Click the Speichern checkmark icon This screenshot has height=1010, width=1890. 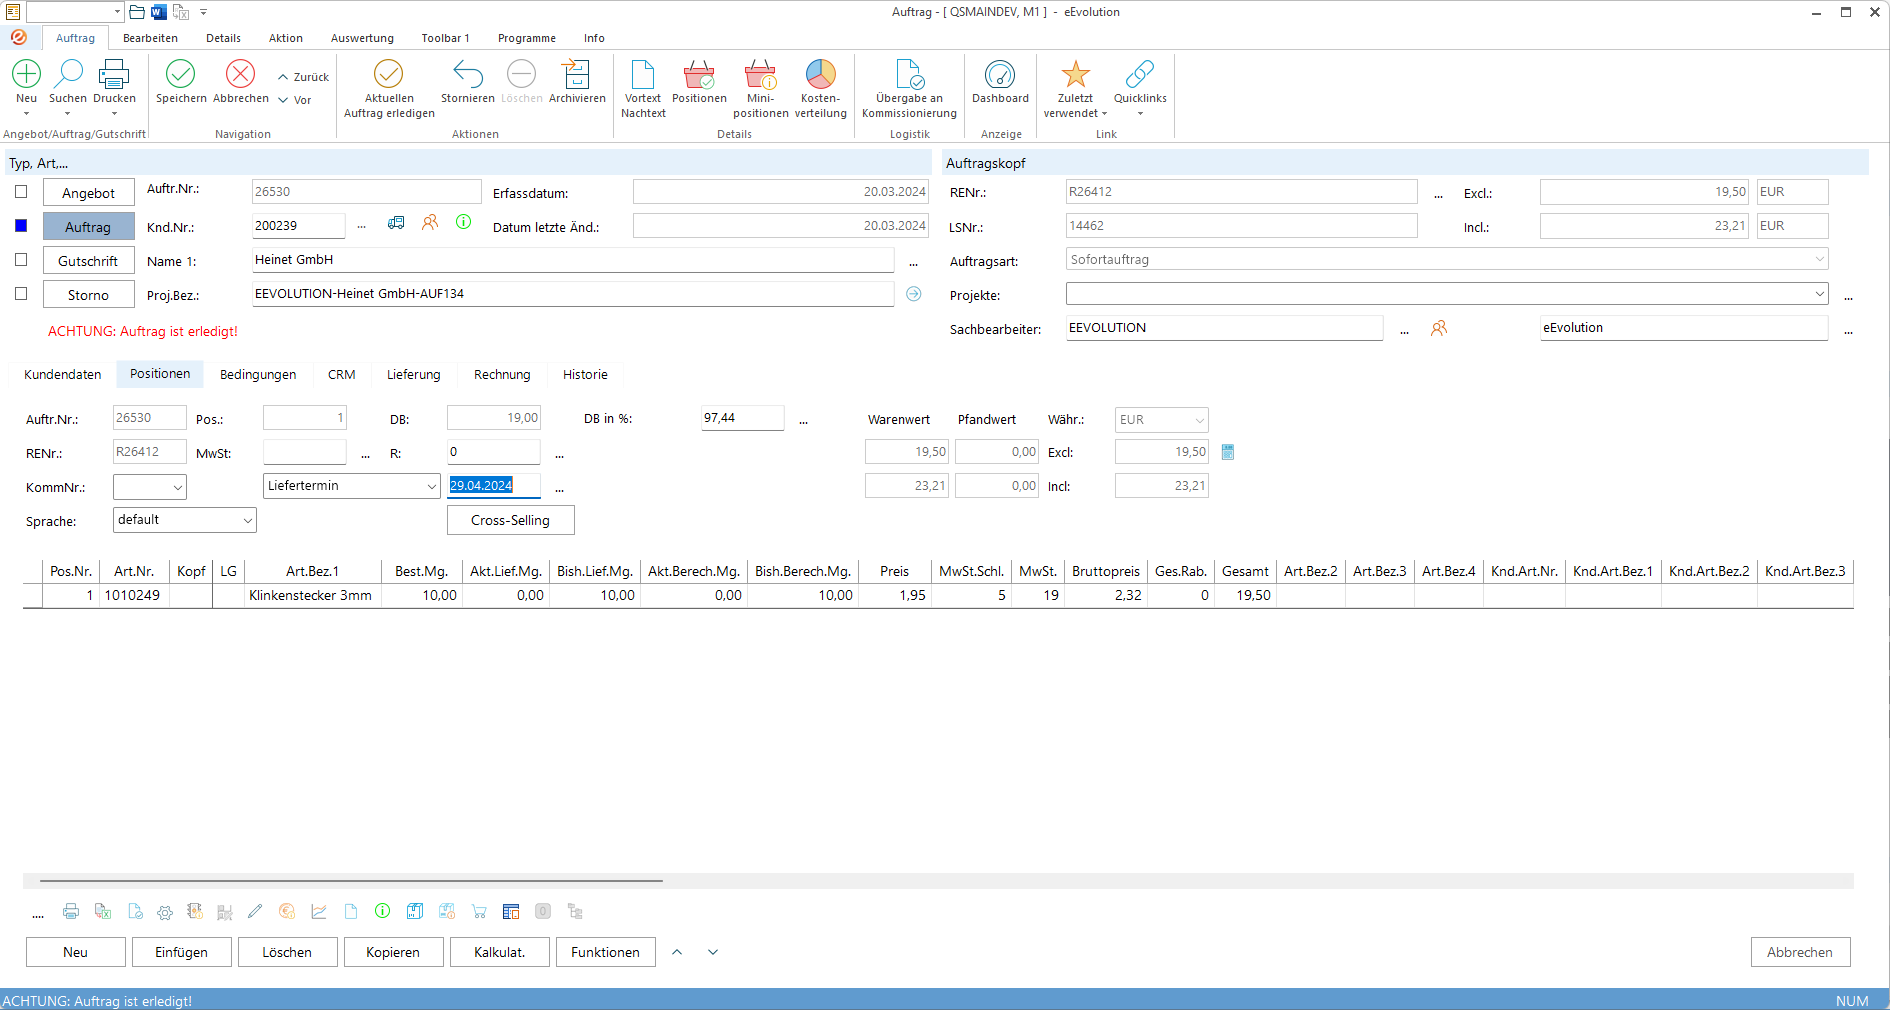click(181, 74)
